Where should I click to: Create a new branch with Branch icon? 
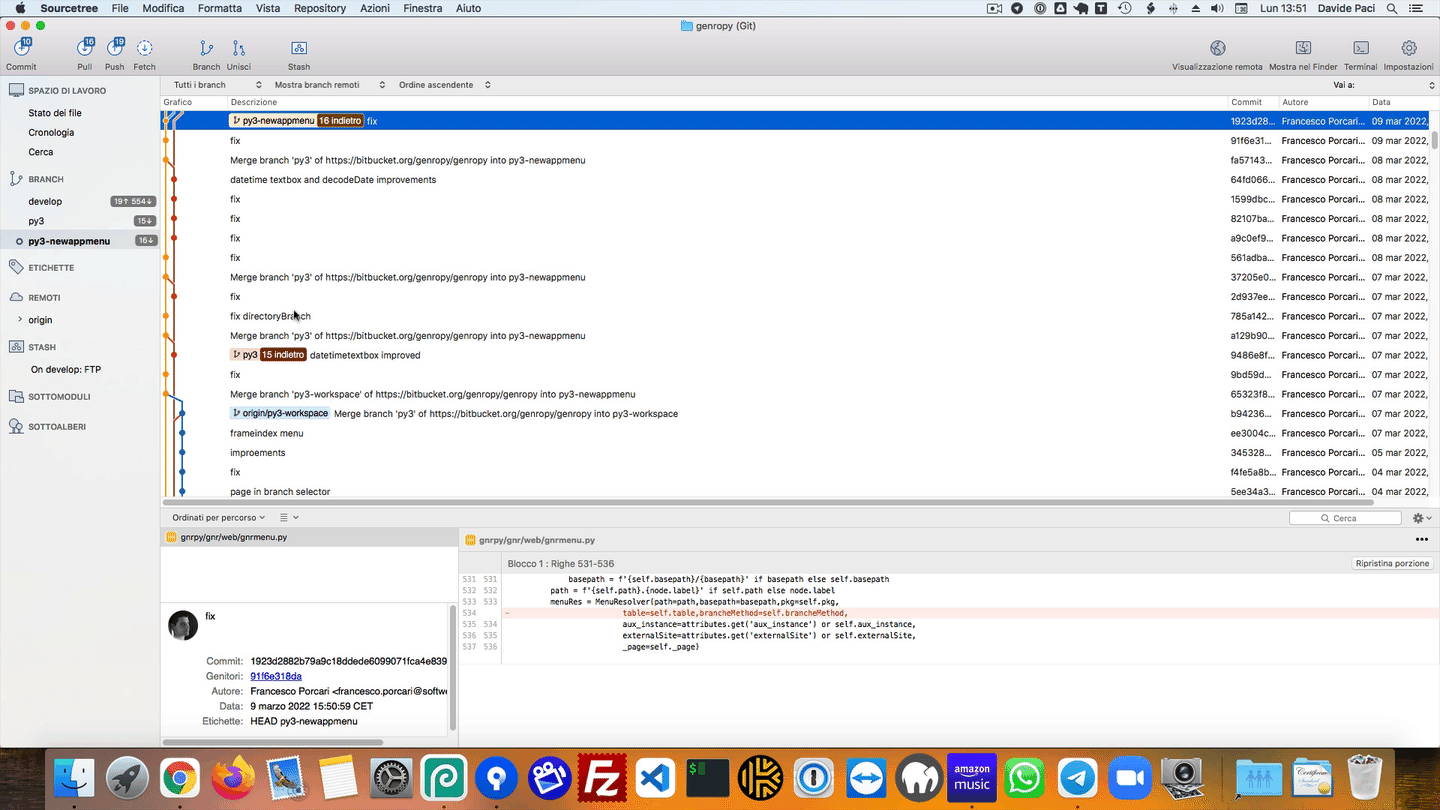pyautogui.click(x=206, y=48)
